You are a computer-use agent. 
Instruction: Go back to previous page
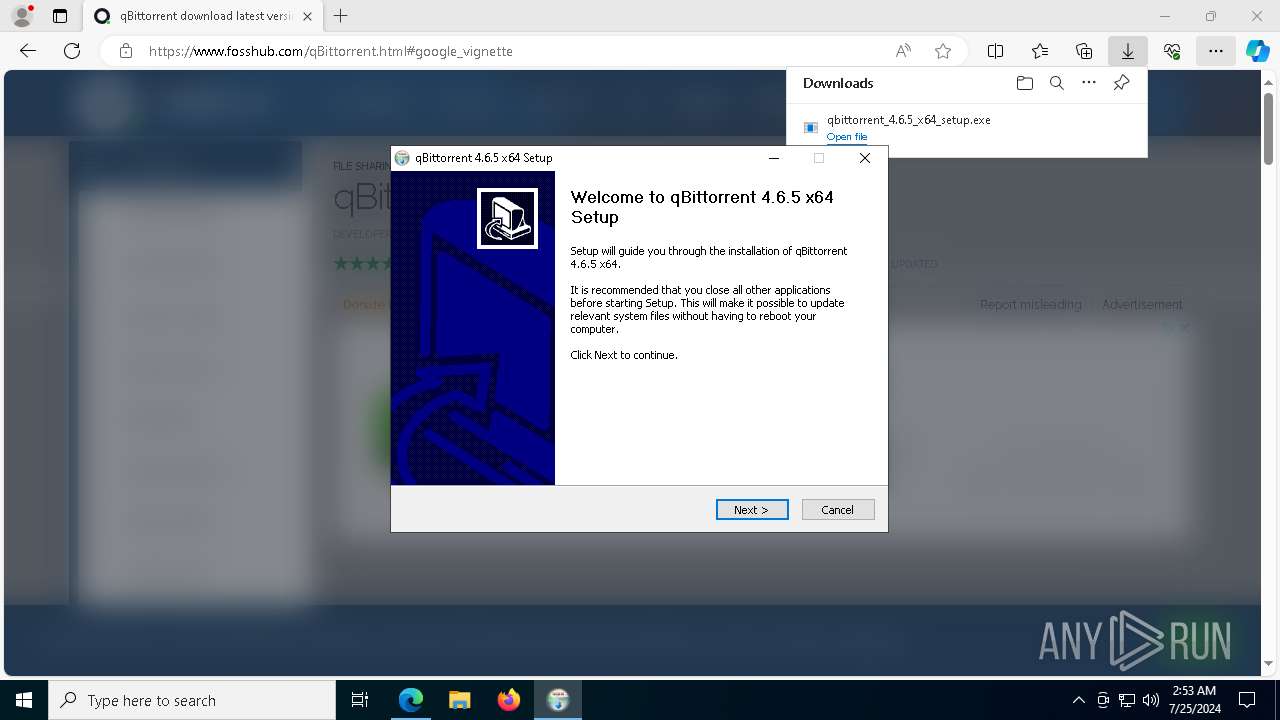28,51
